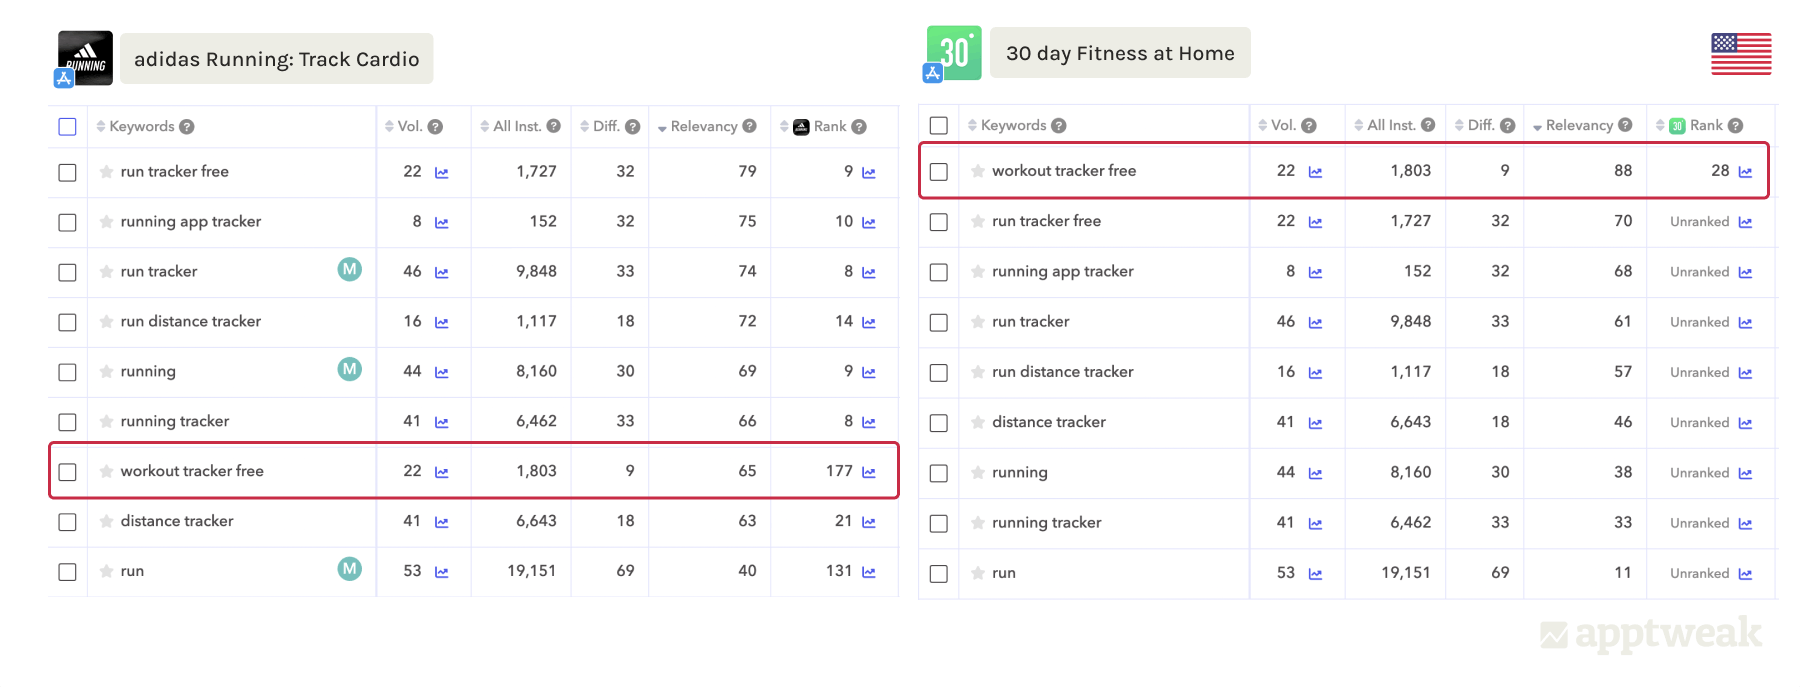Open volume chart for 'run tracker free' in adidas table

pyautogui.click(x=441, y=173)
